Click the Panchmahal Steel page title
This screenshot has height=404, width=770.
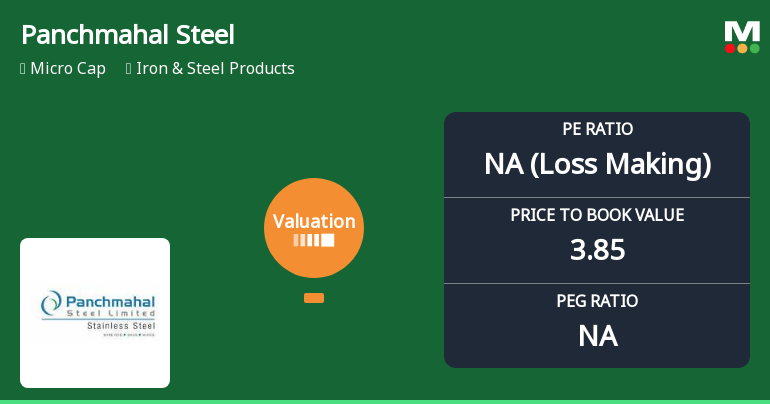pyautogui.click(x=127, y=35)
